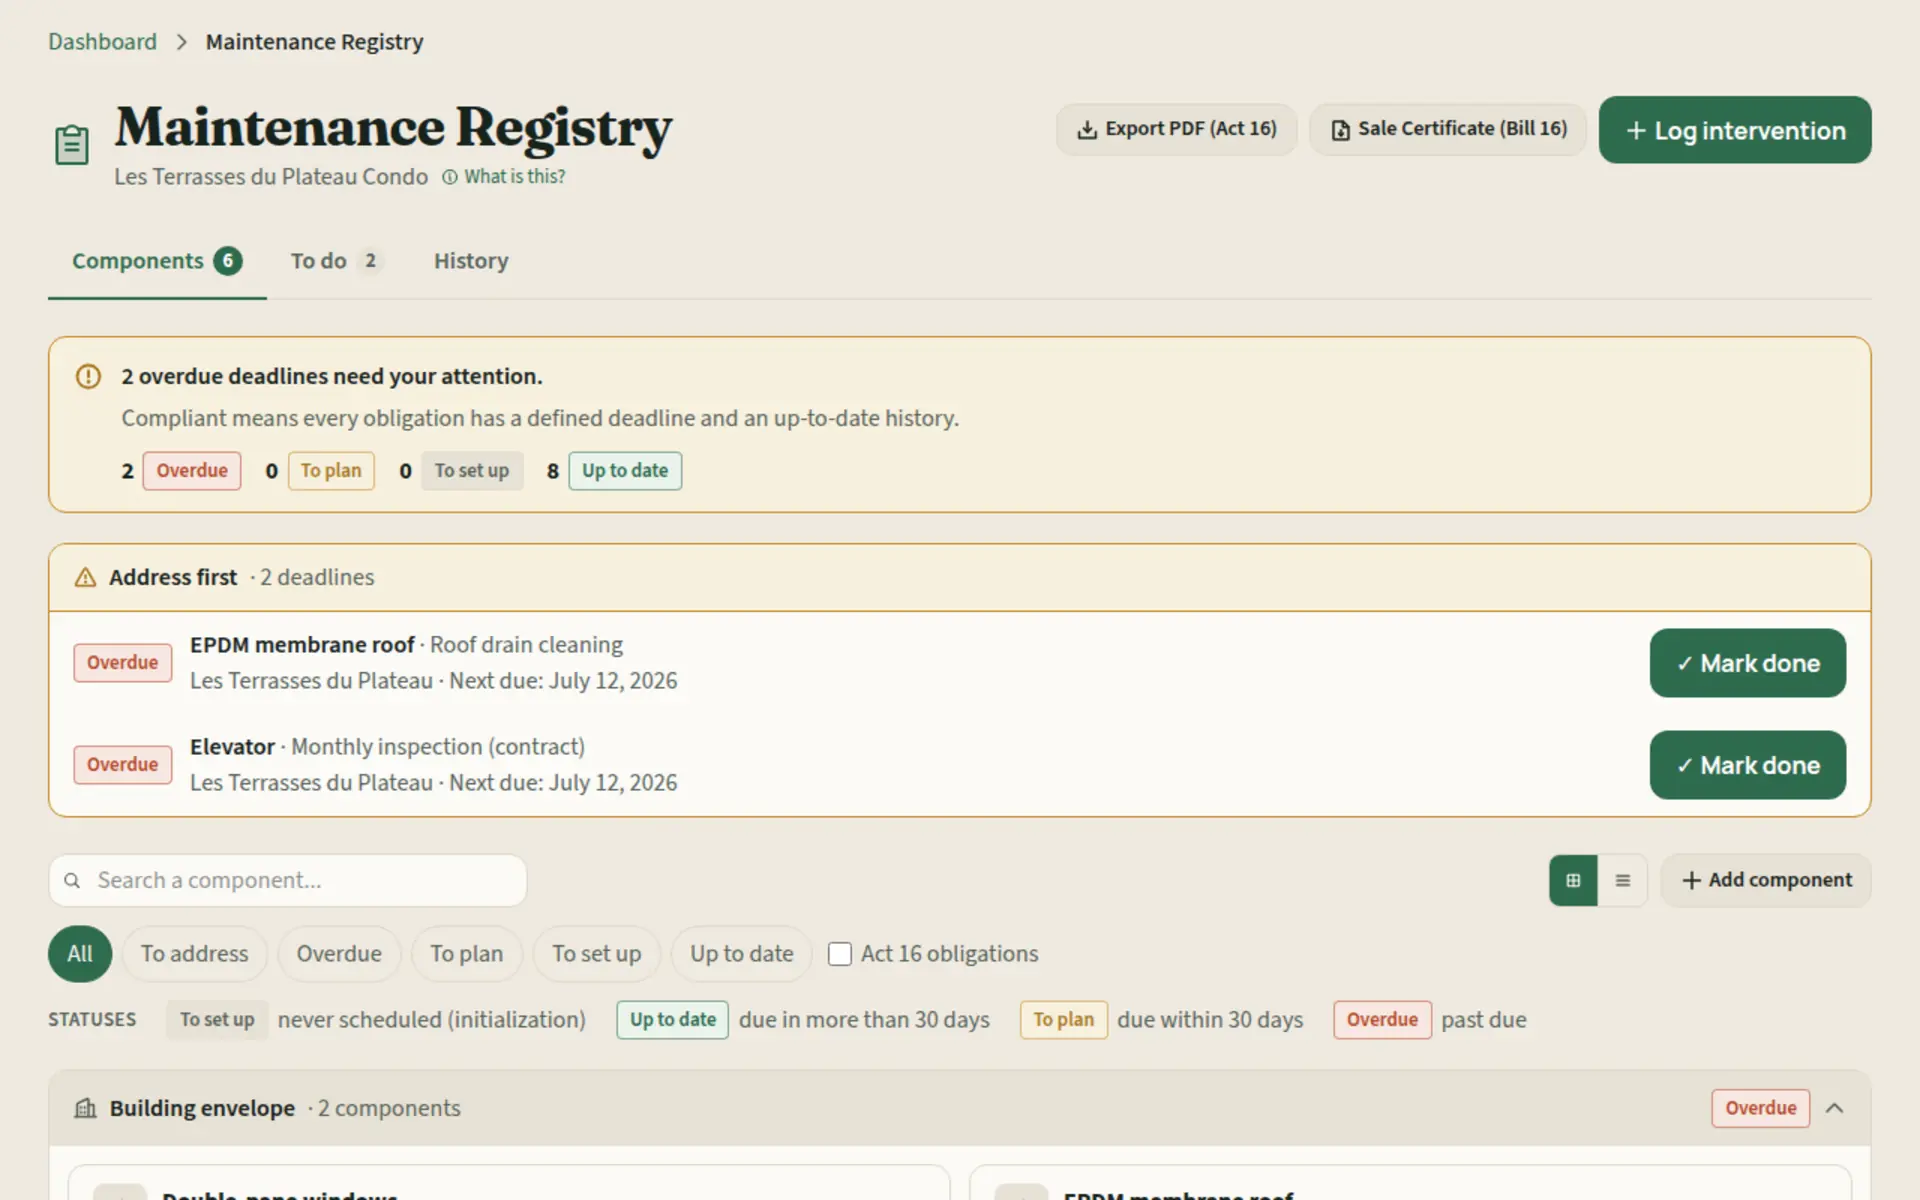
Task: Click Export PDF (Act 16) button
Action: [1176, 129]
